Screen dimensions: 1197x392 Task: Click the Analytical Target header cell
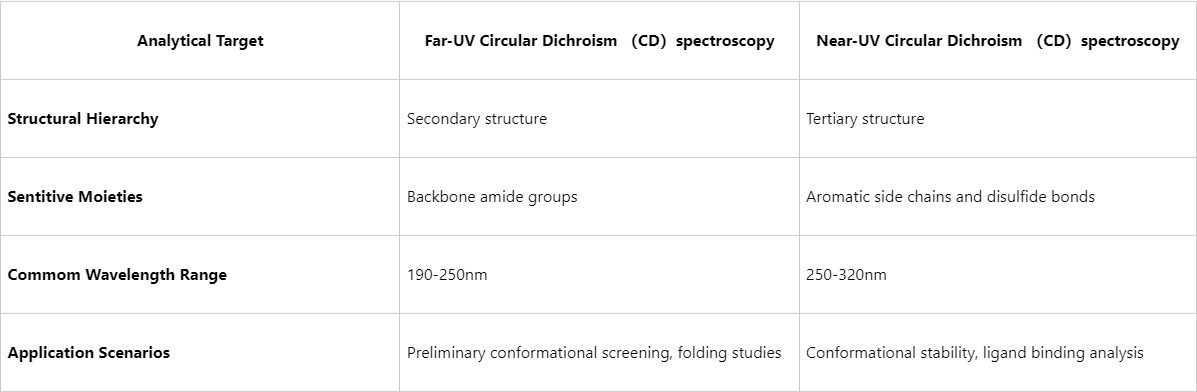click(200, 40)
